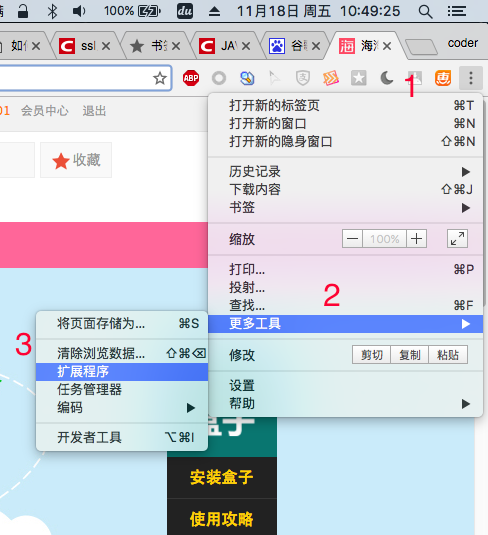
Task: Click the 使用攻略 link
Action: (222, 519)
